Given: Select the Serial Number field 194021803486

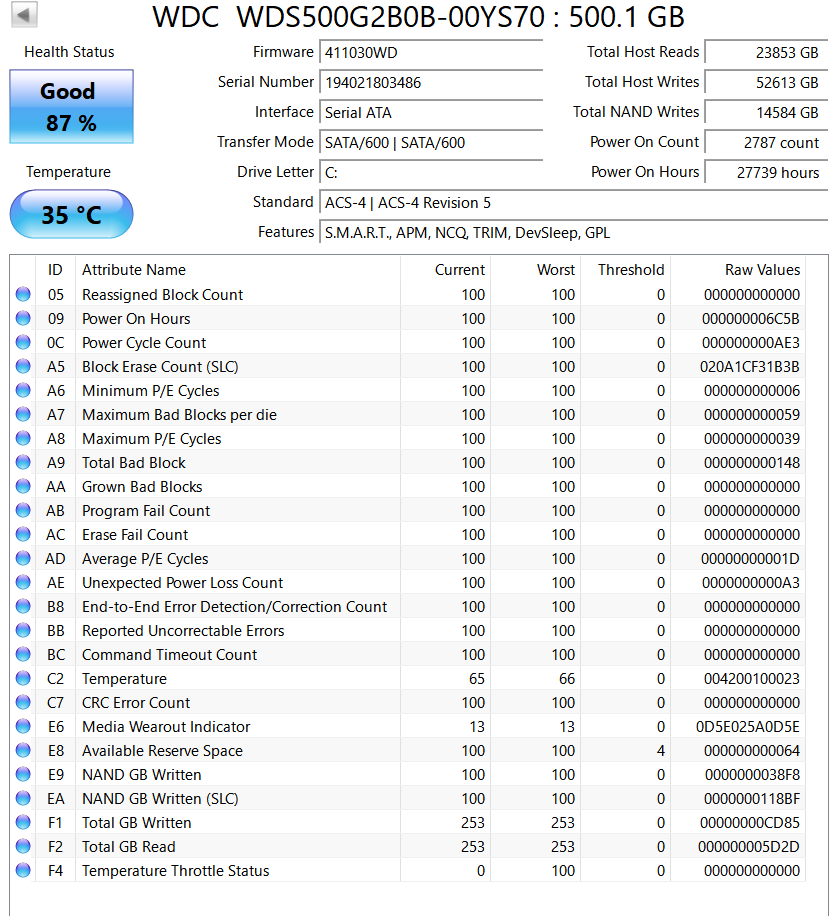Looking at the screenshot, I should tap(431, 82).
